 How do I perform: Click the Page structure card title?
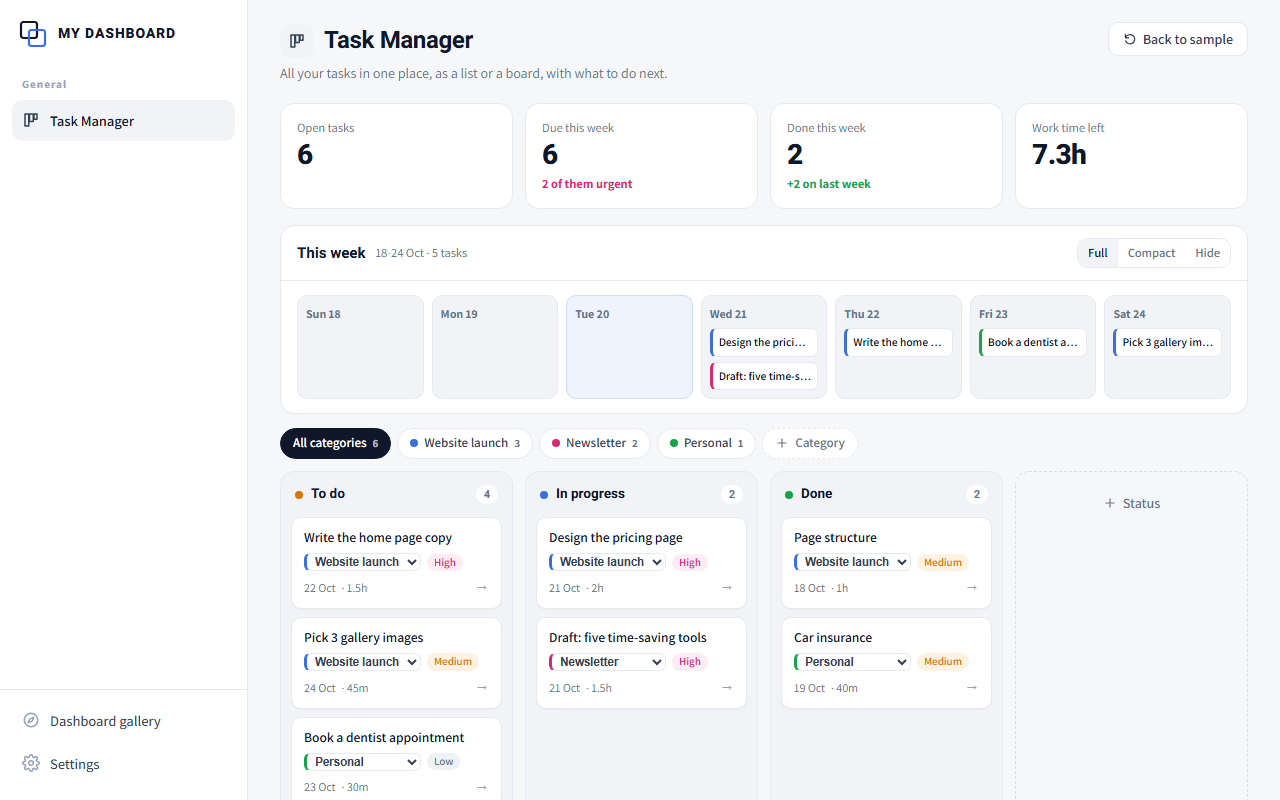[x=835, y=538]
